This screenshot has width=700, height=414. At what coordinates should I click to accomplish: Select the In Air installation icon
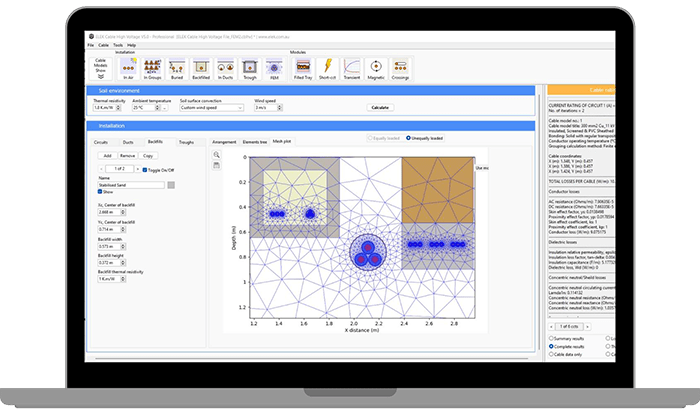pos(128,69)
